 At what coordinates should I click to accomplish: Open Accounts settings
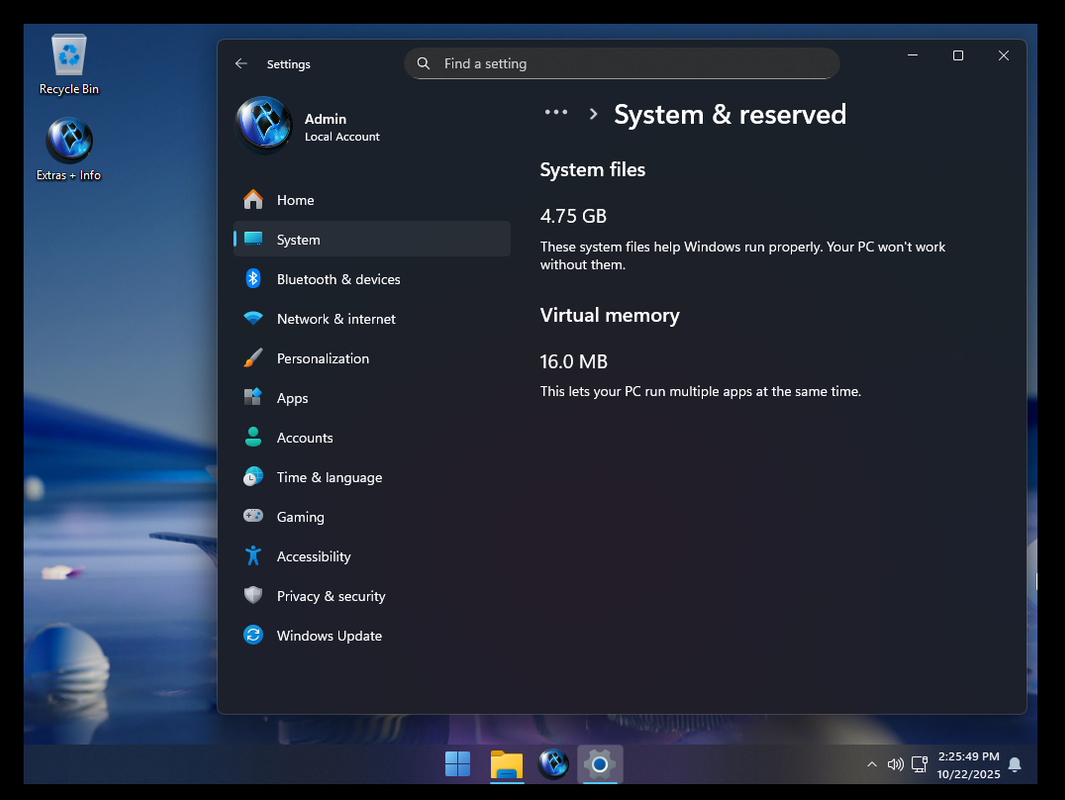pos(372,437)
